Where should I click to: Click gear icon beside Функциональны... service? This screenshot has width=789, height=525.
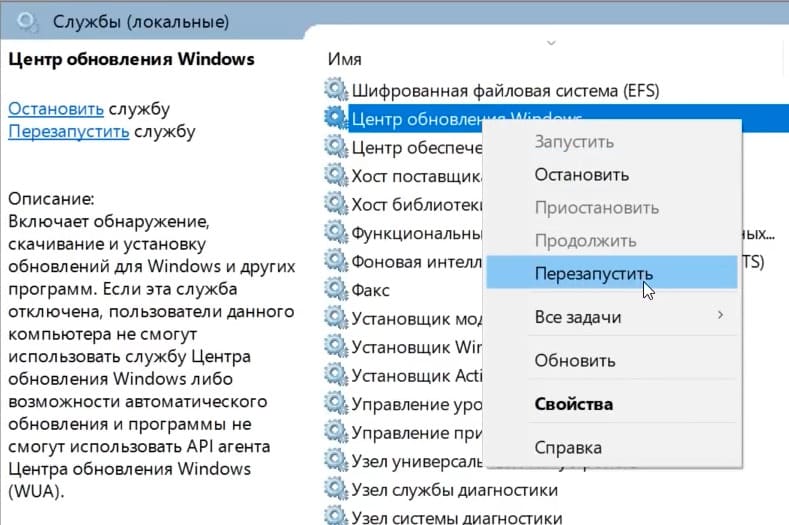[x=336, y=233]
